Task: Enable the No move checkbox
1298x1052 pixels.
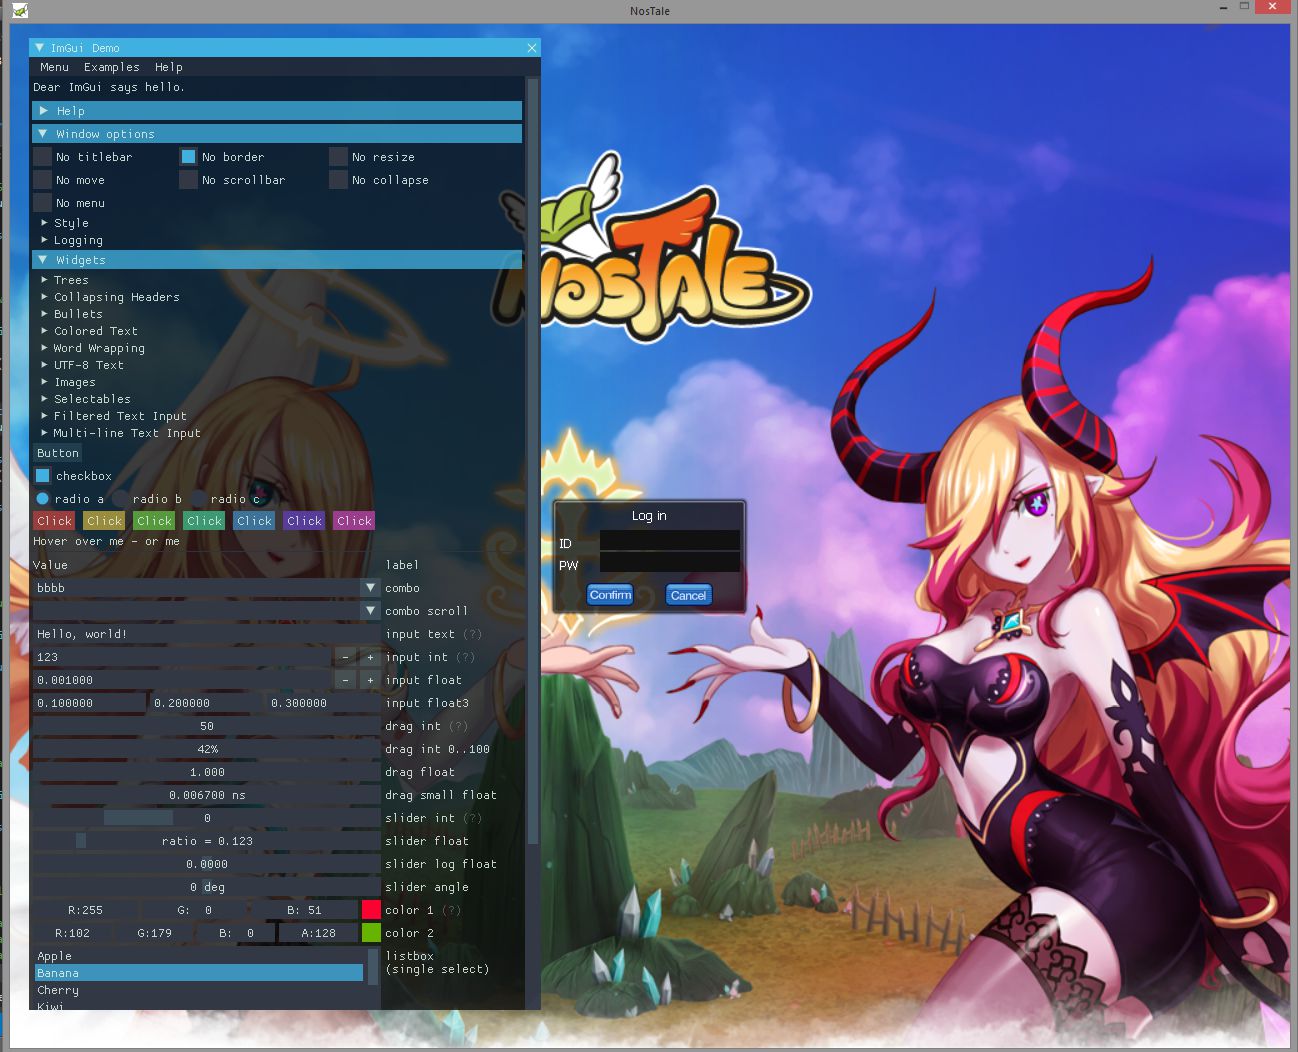Action: coord(42,180)
